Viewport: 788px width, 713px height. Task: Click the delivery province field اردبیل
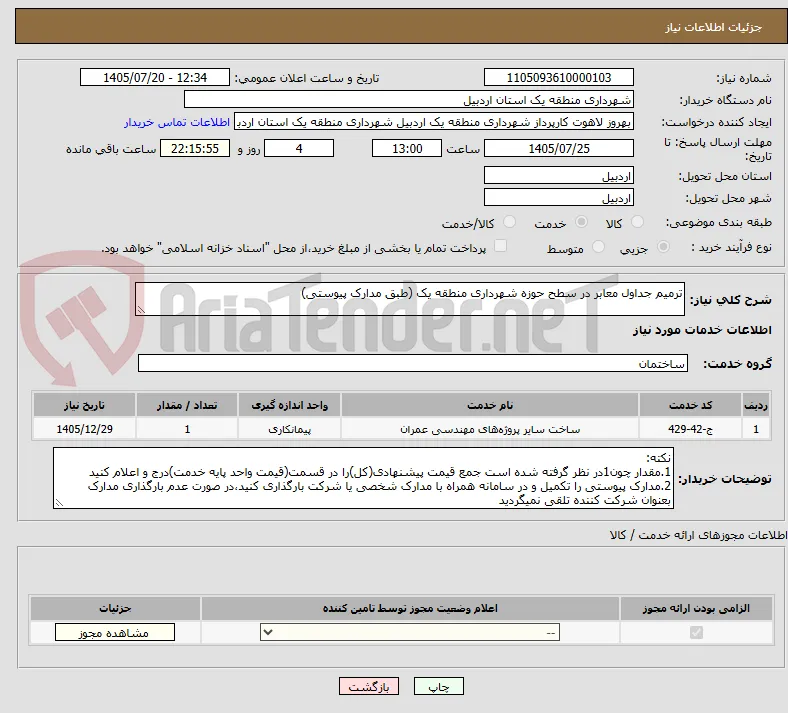[559, 175]
